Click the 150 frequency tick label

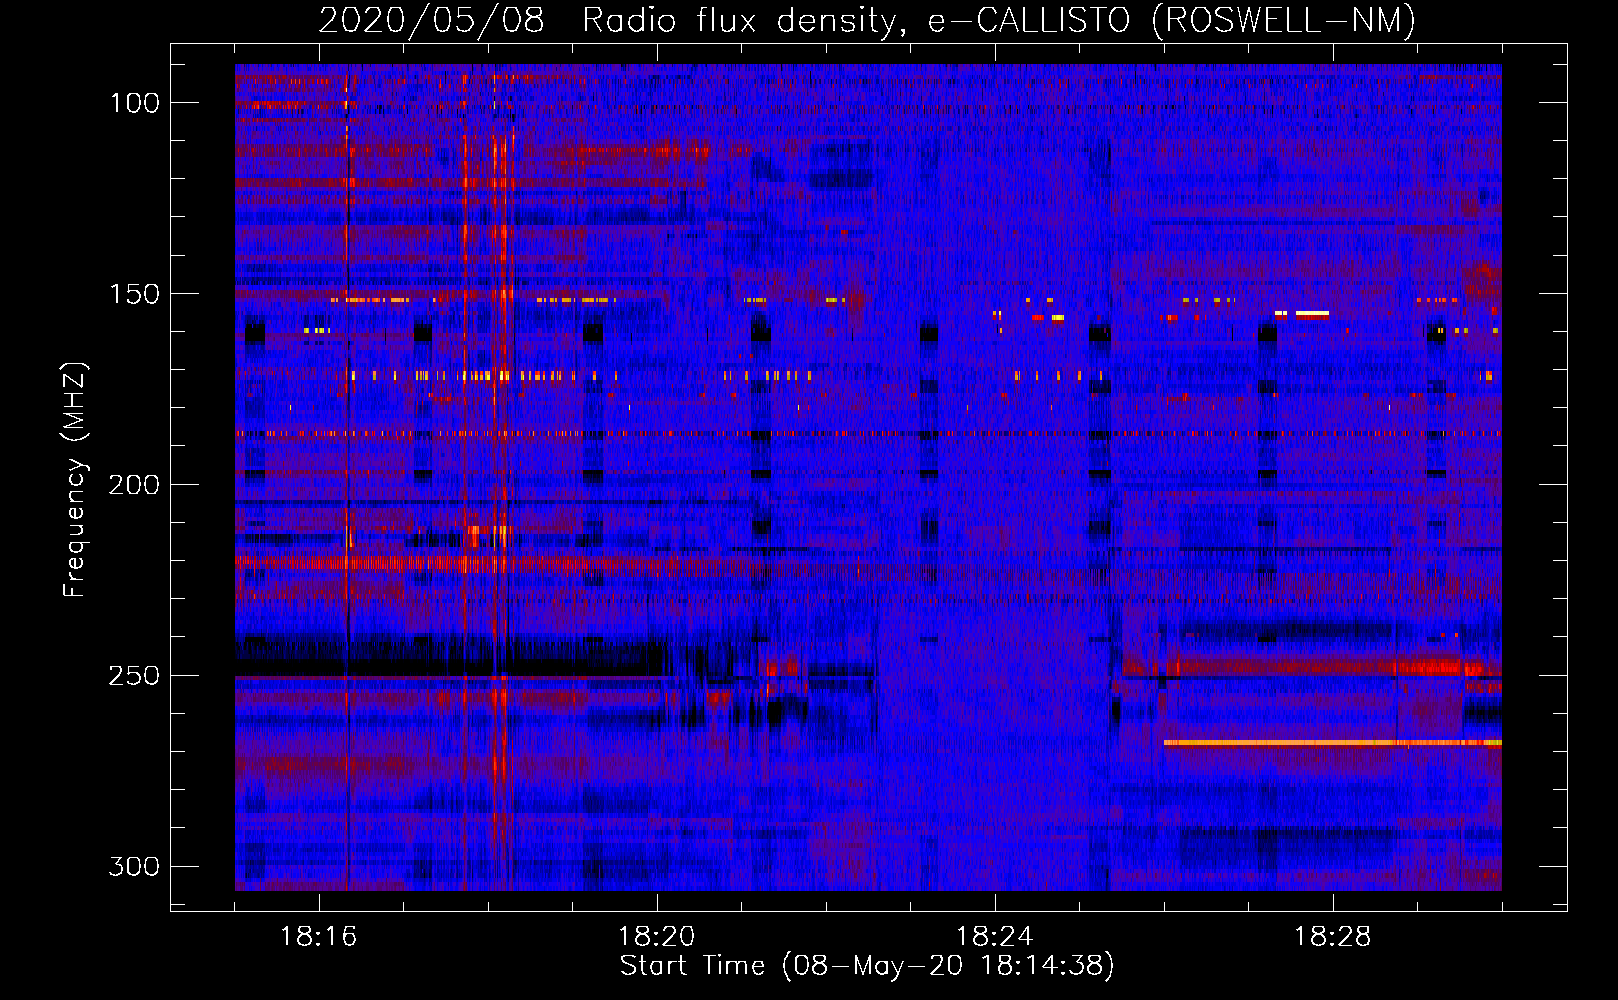pyautogui.click(x=135, y=294)
